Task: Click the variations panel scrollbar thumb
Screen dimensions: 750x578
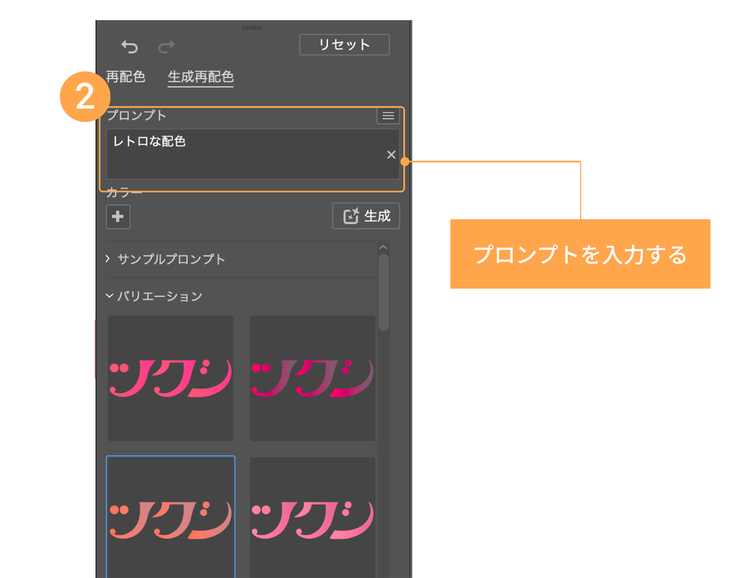Action: click(384, 292)
